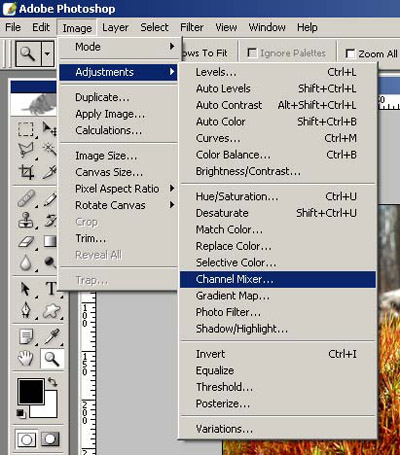Screen dimensions: 400x455
Task: Choose Channel Mixer from Adjustments
Action: pyautogui.click(x=277, y=279)
